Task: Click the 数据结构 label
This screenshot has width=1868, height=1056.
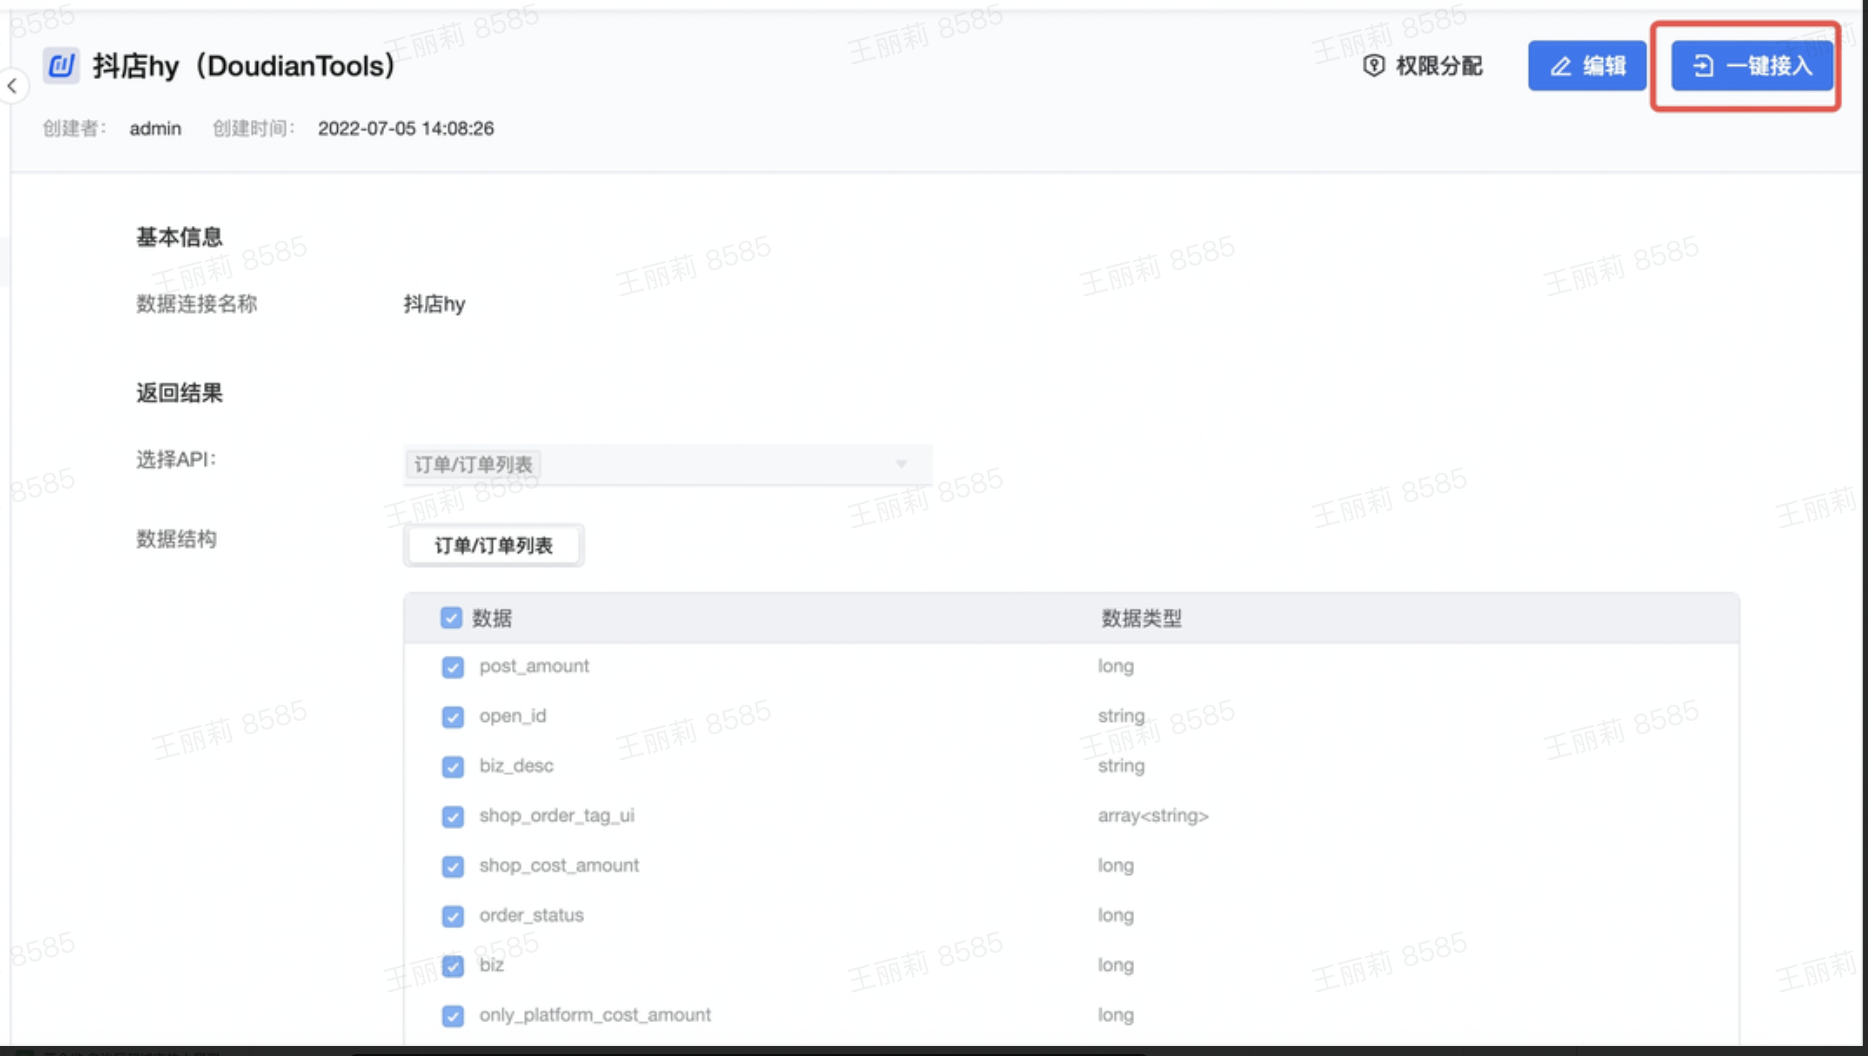Action: tap(176, 539)
